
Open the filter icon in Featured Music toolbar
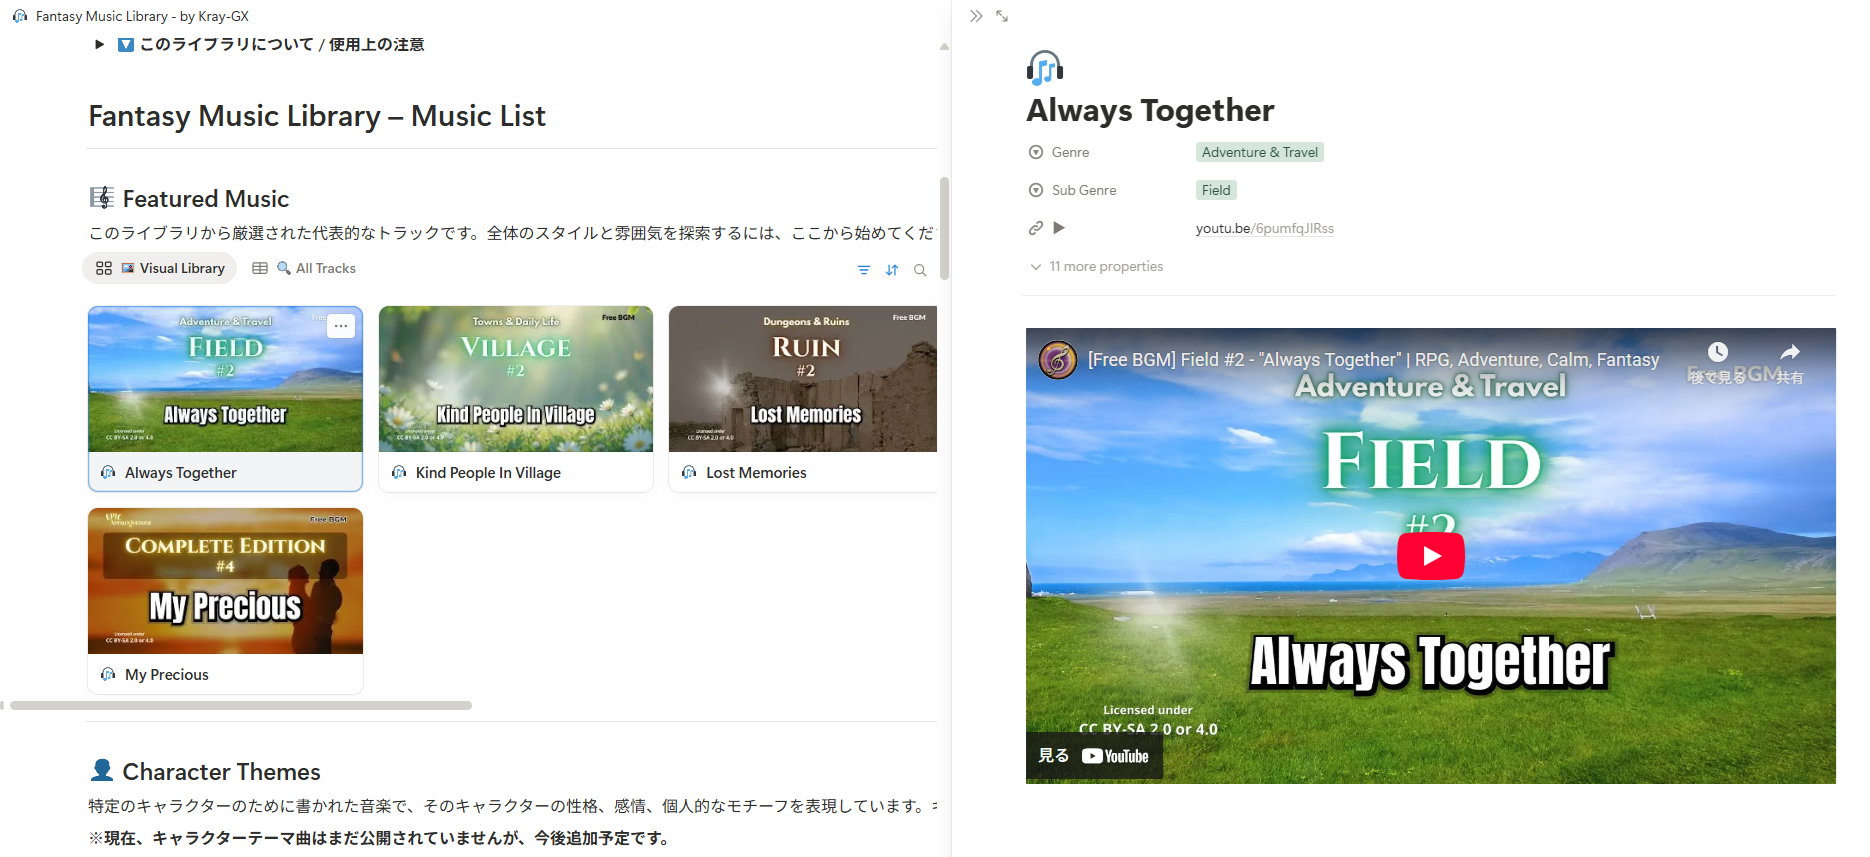864,270
